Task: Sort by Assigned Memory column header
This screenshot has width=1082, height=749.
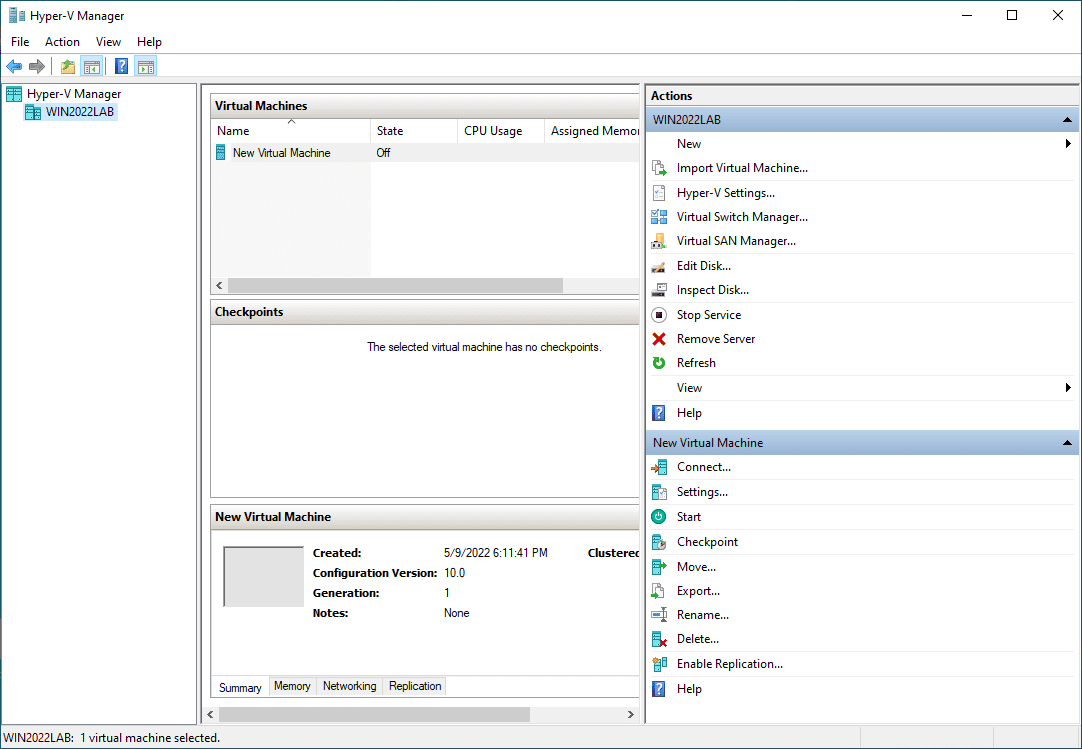Action: pyautogui.click(x=593, y=130)
